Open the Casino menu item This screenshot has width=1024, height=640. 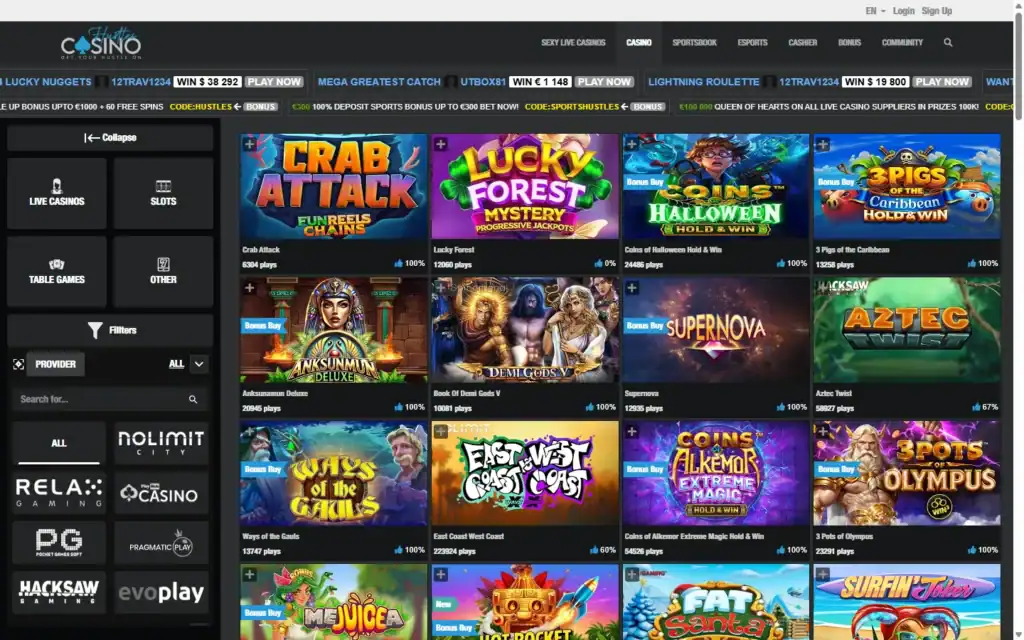click(639, 42)
